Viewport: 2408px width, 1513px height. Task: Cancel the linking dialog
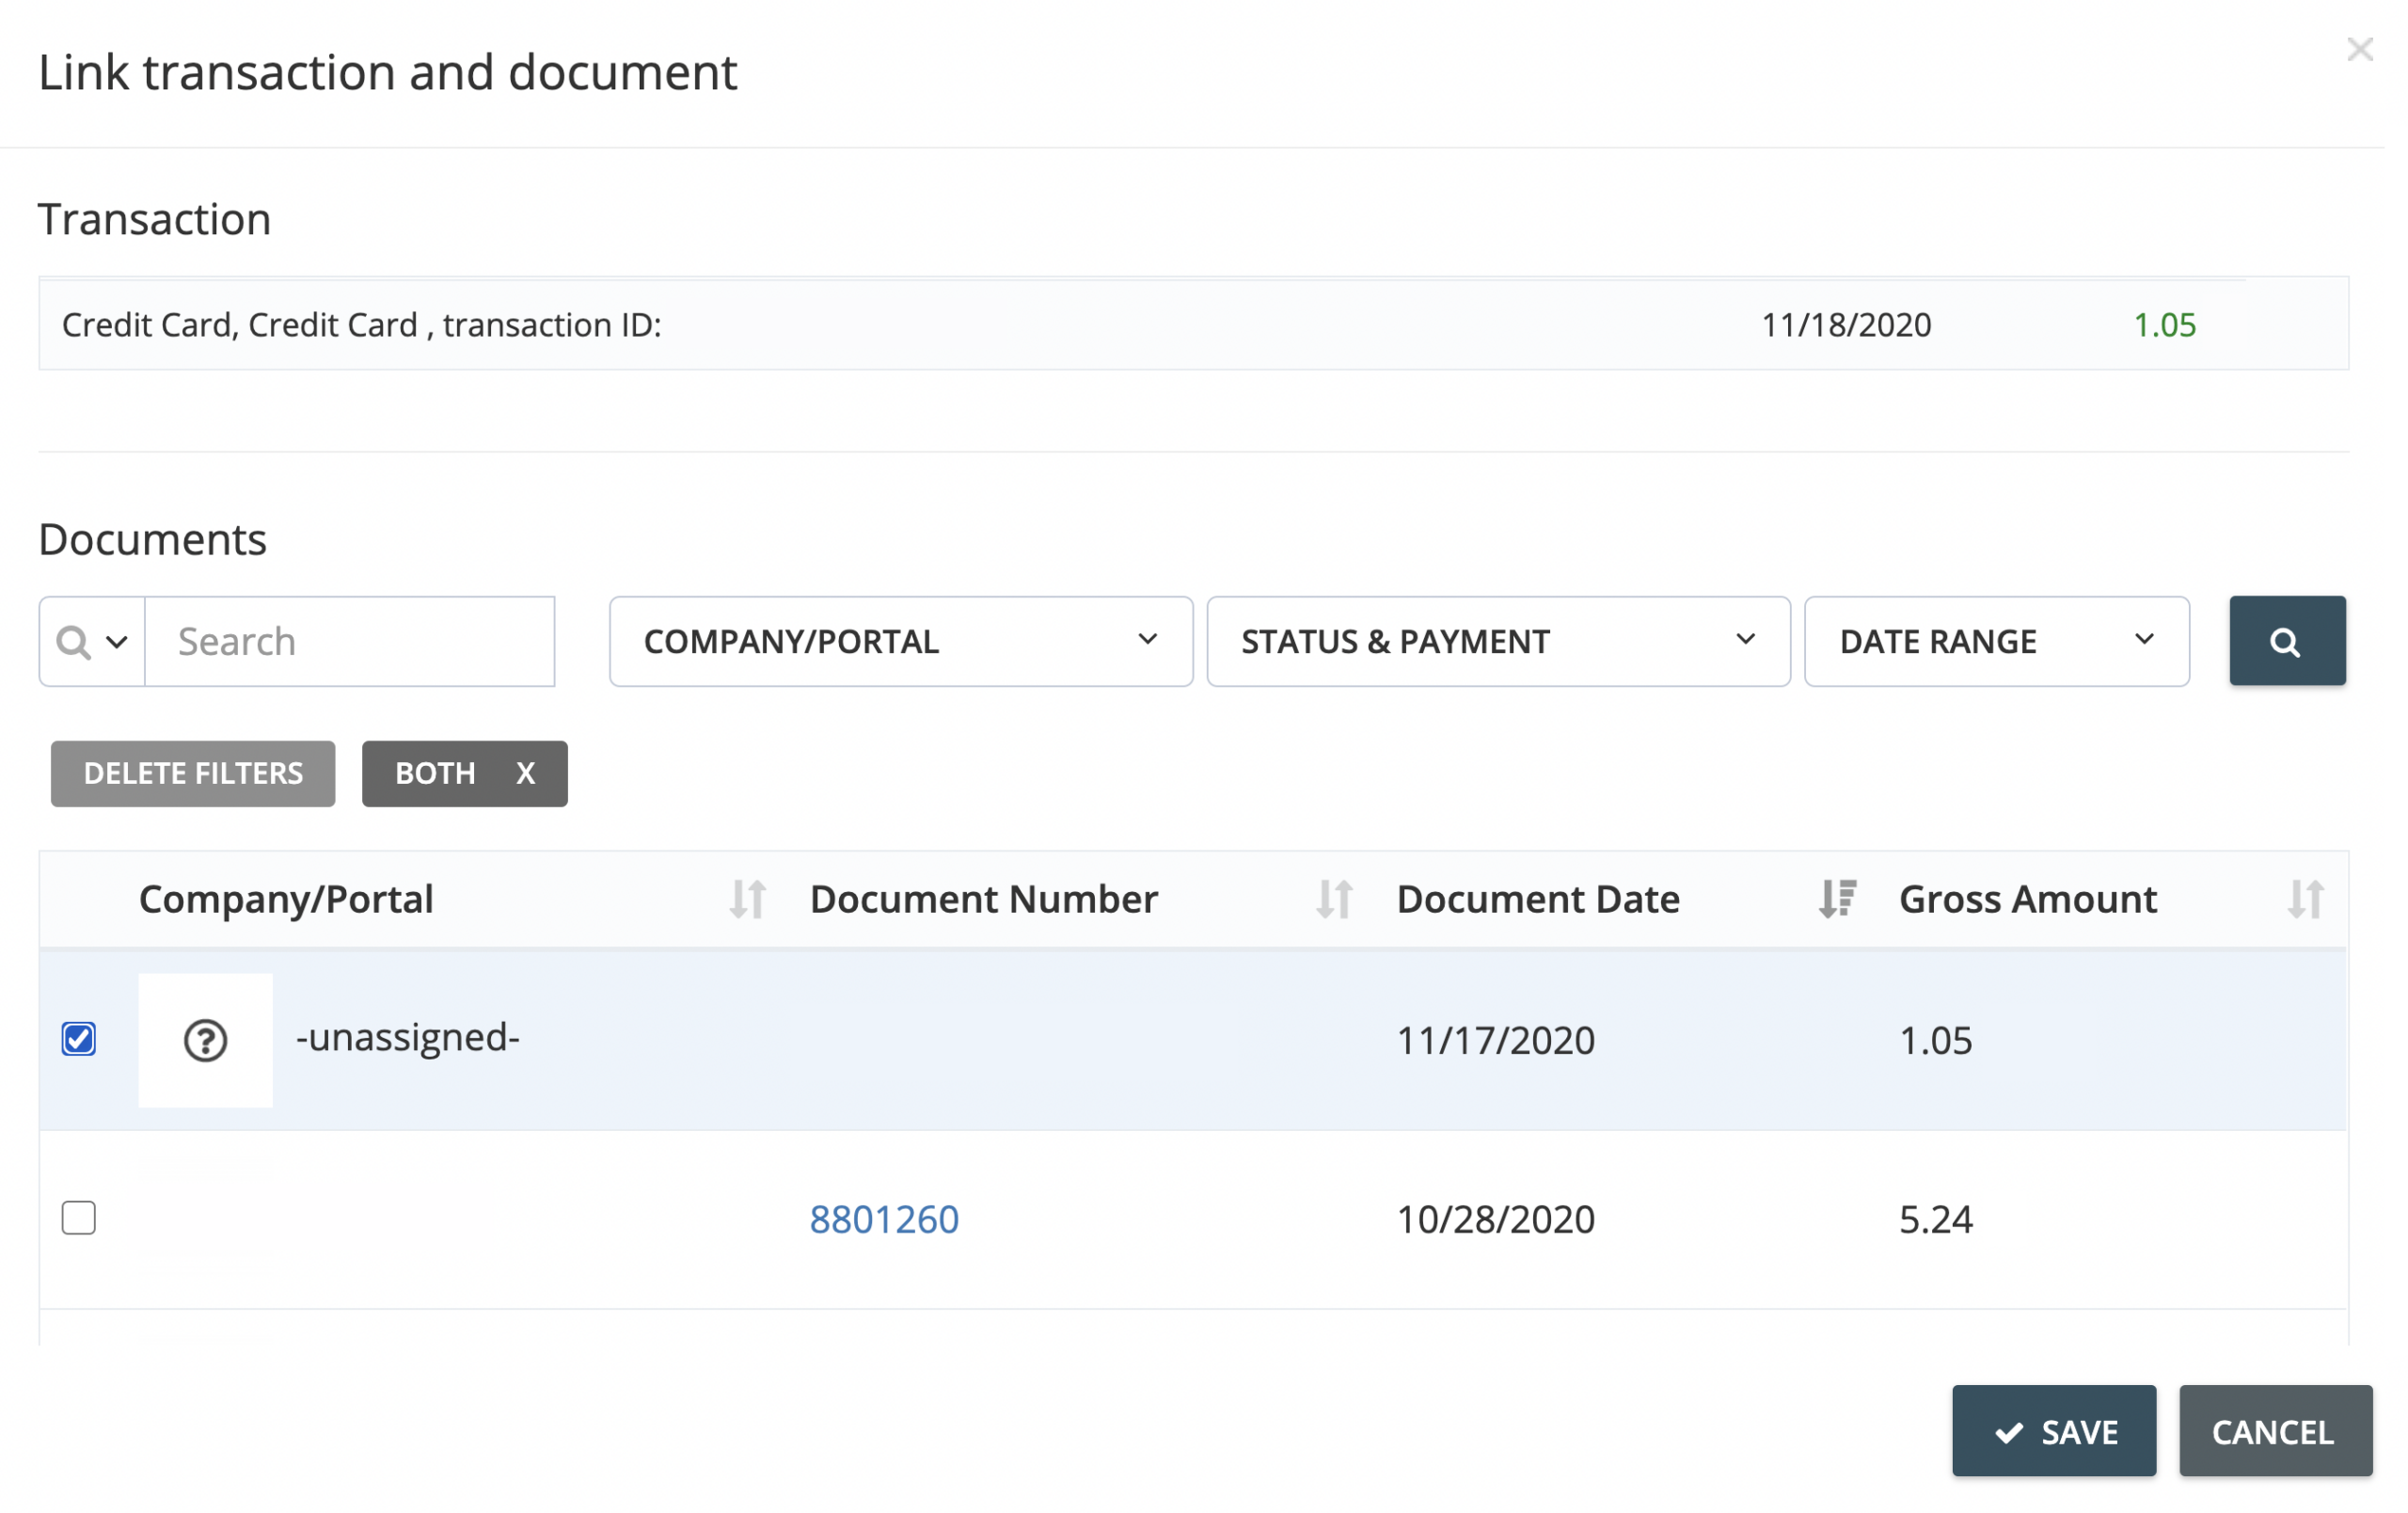[2275, 1431]
